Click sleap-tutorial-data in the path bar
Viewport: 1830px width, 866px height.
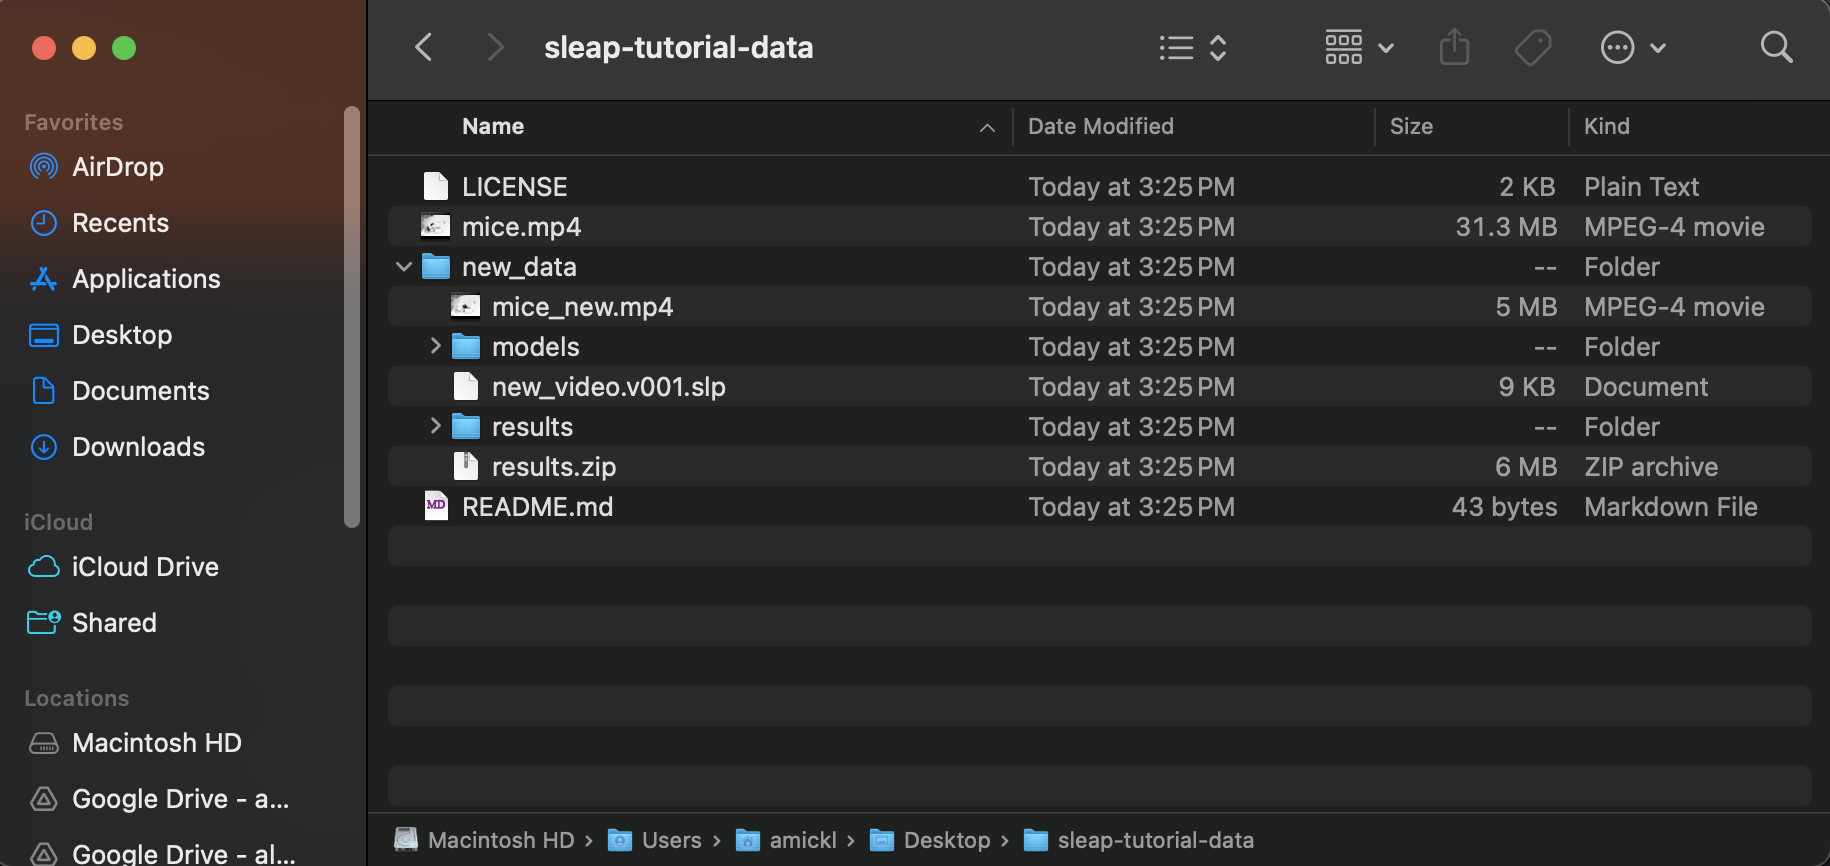1138,840
